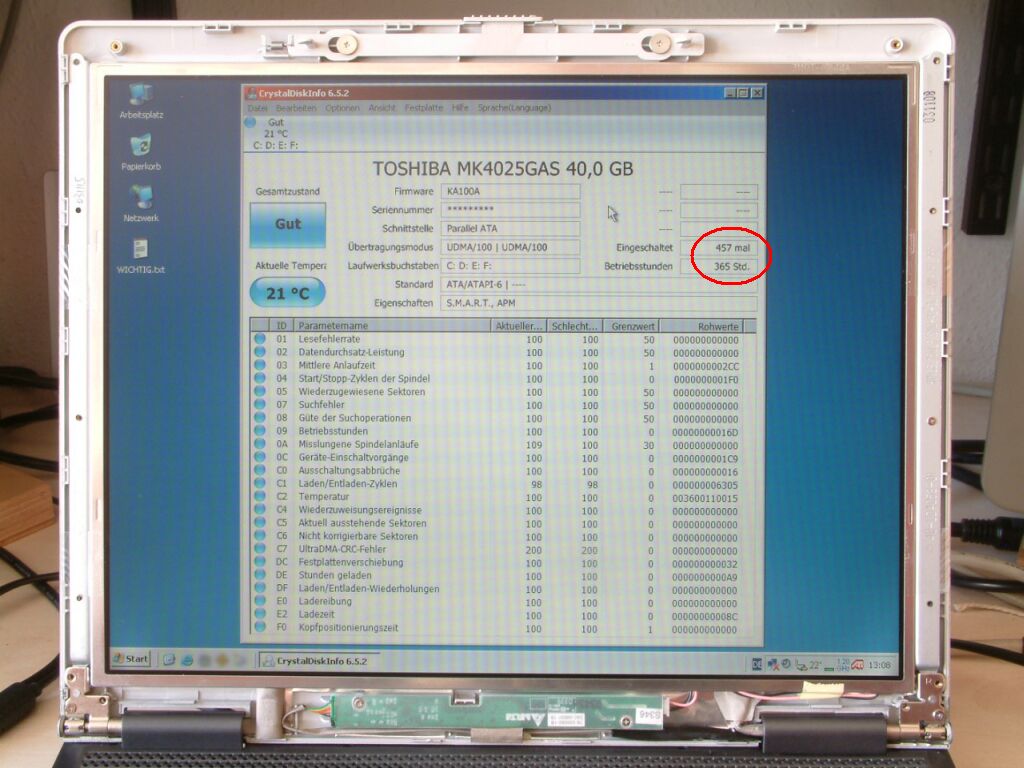Click the Standard field ATA/ATAPI-6
The width and height of the screenshot is (1024, 768).
pyautogui.click(x=599, y=285)
